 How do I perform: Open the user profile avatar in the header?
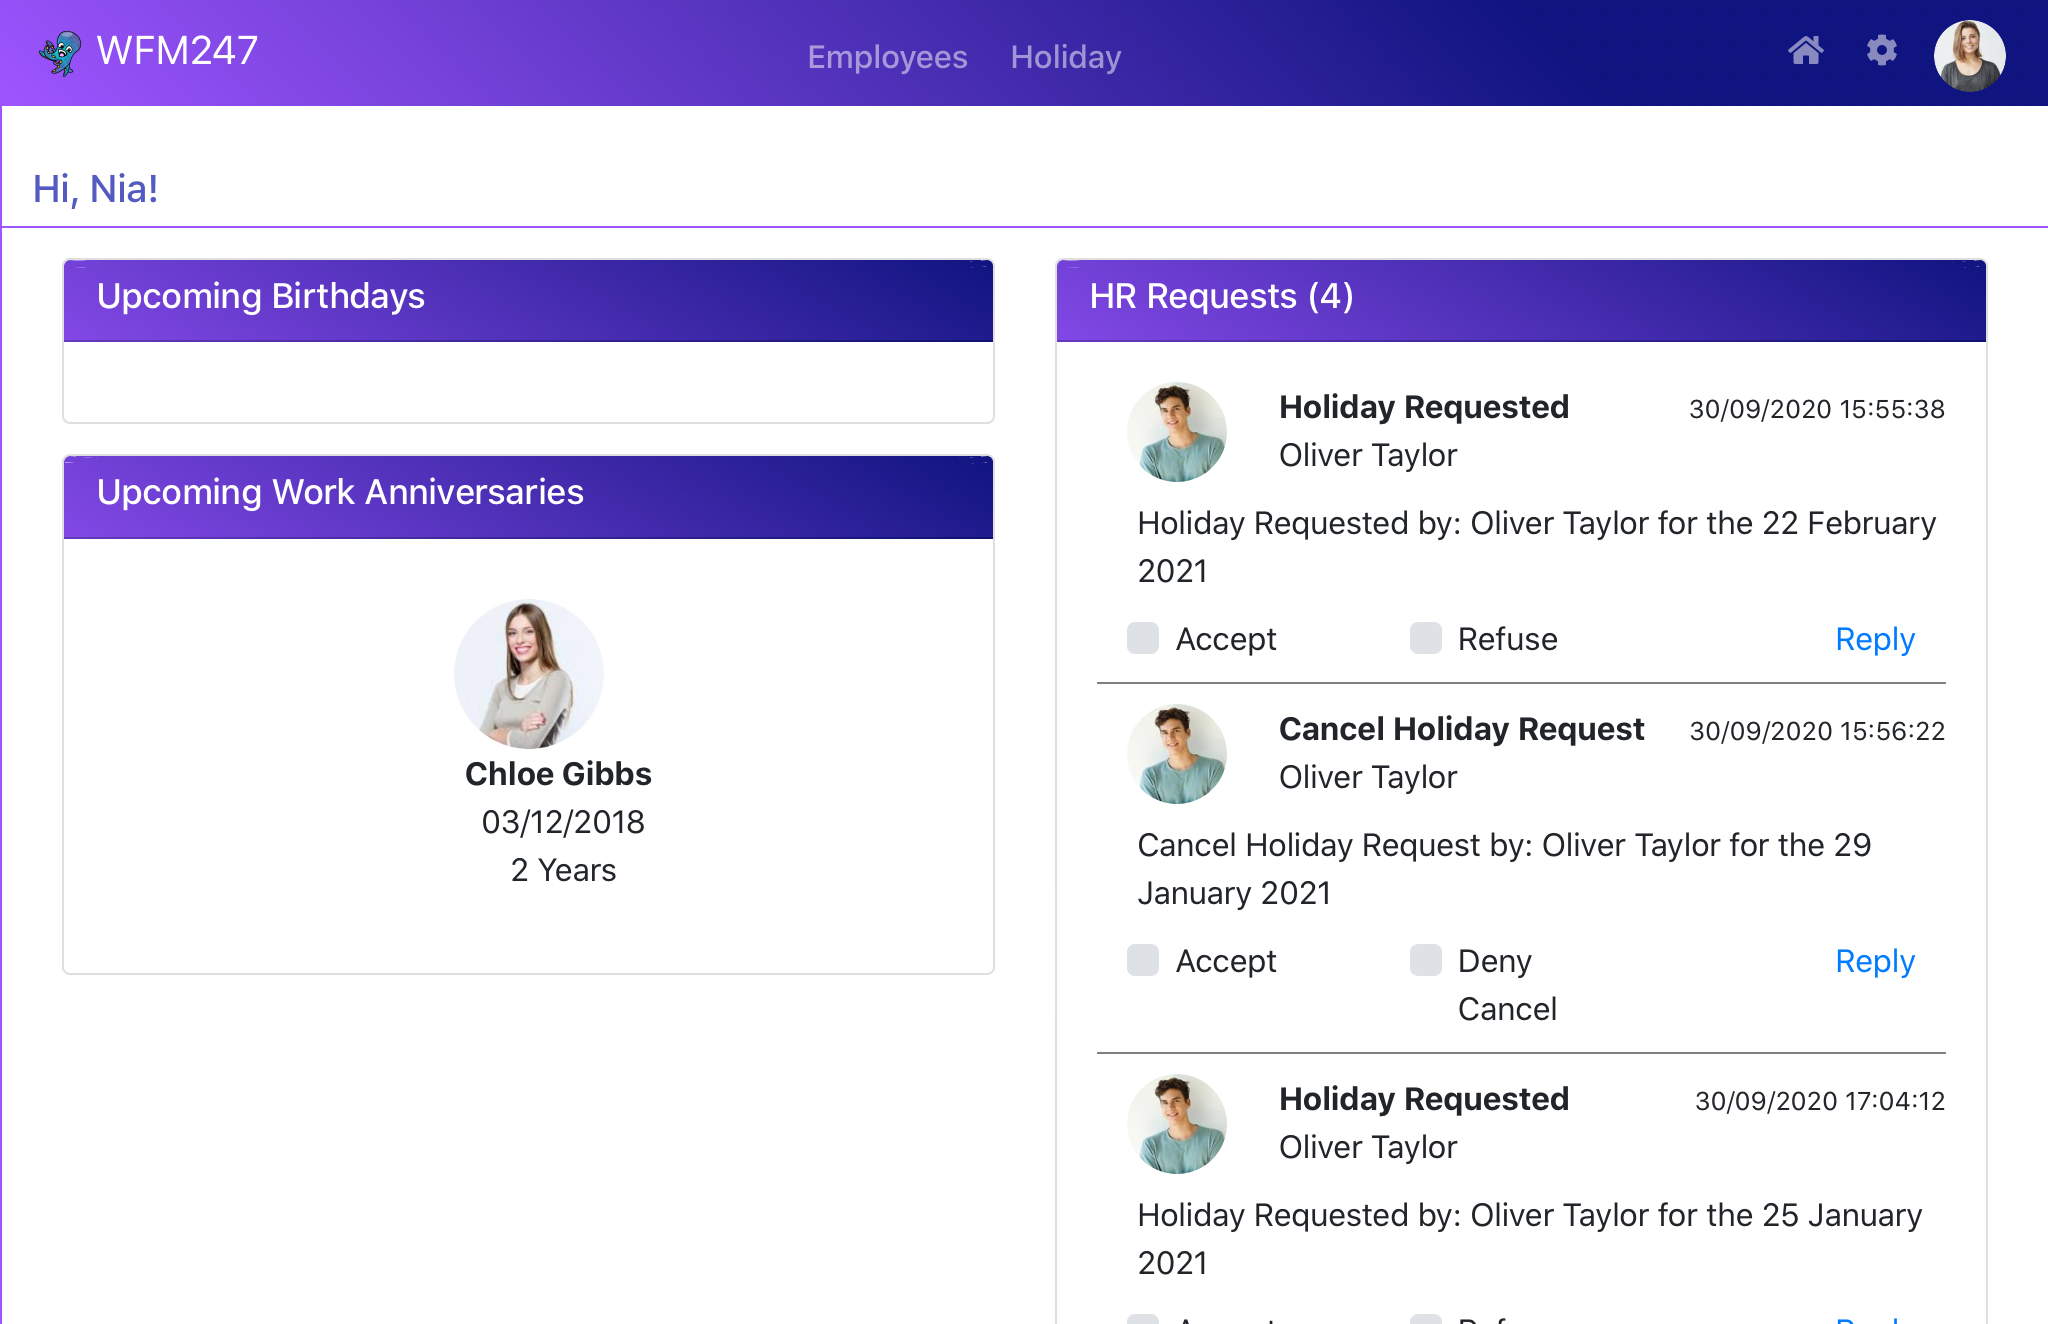(x=1969, y=55)
